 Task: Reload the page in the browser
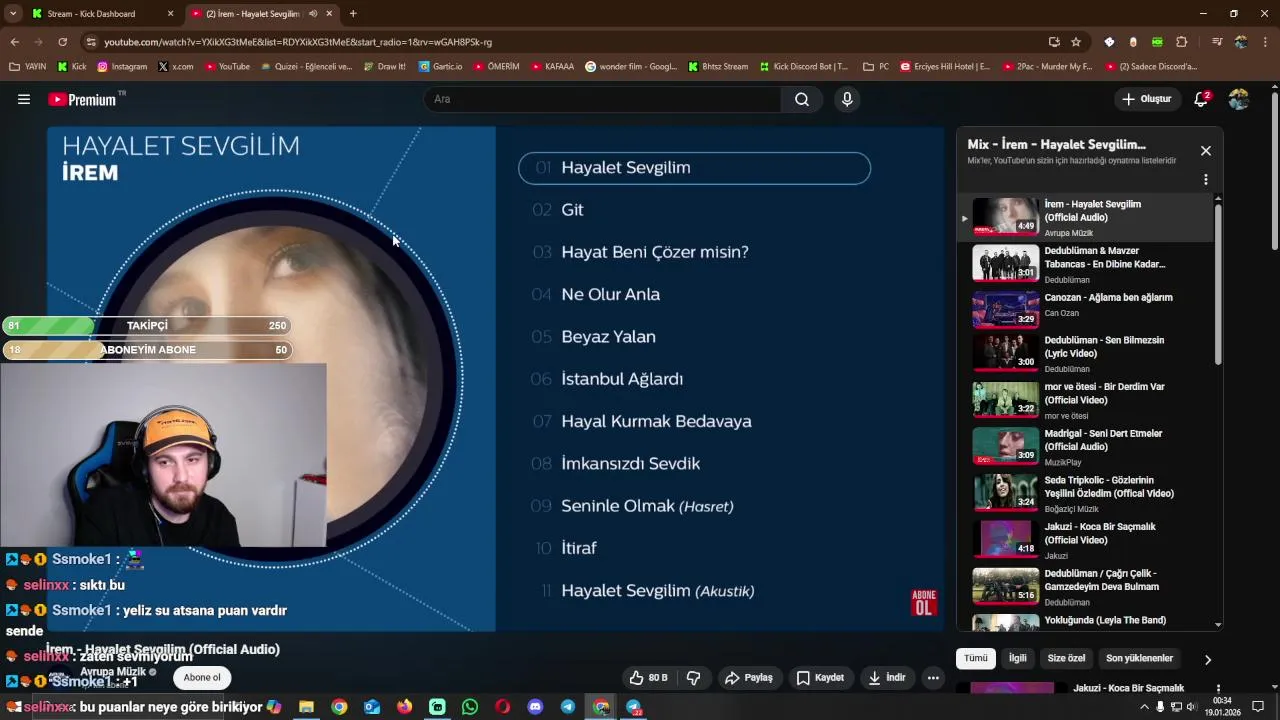62,42
